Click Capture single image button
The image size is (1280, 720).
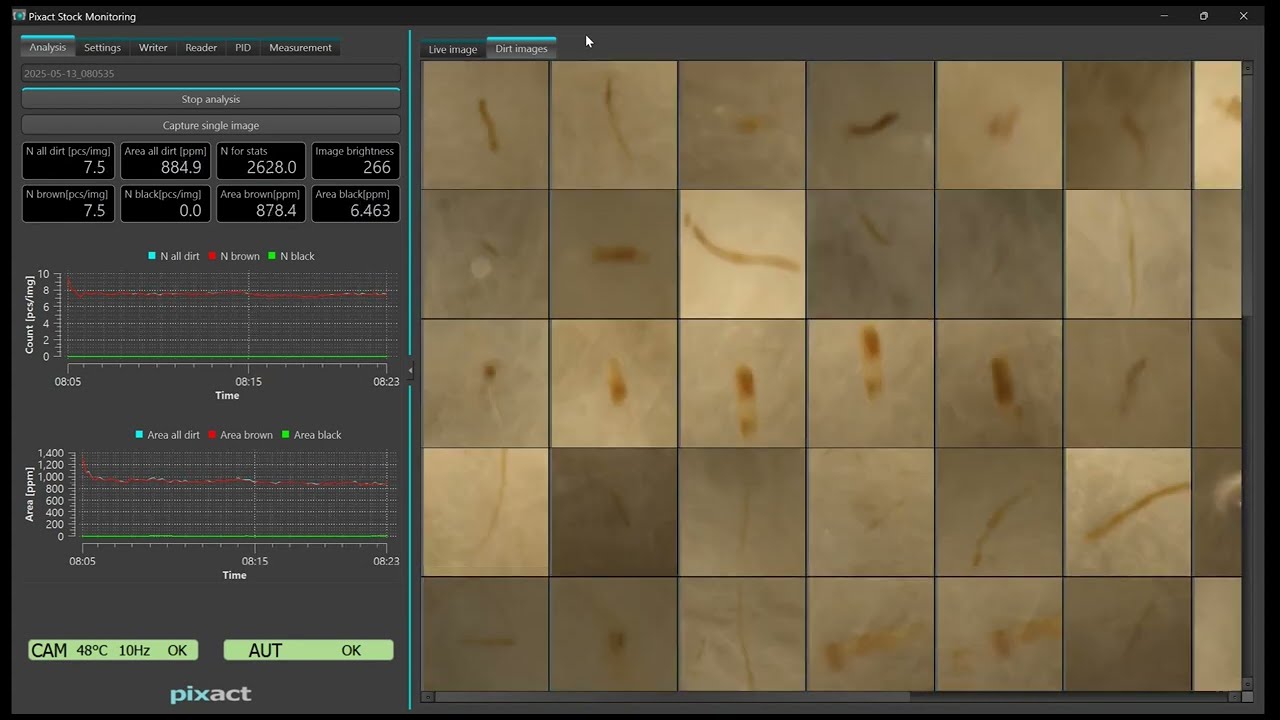pyautogui.click(x=211, y=125)
